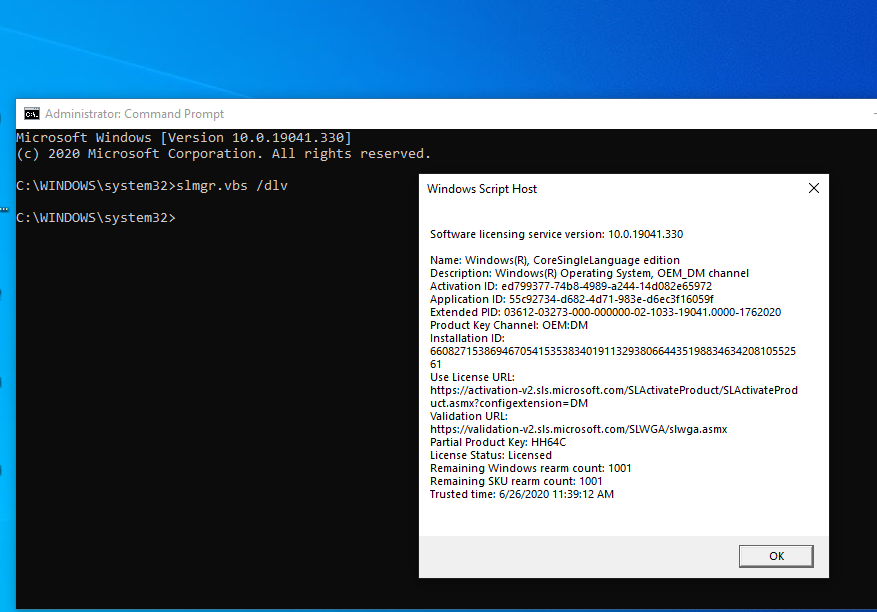Click Remaining Windows rearm count line
This screenshot has width=877, height=612.
coord(530,468)
